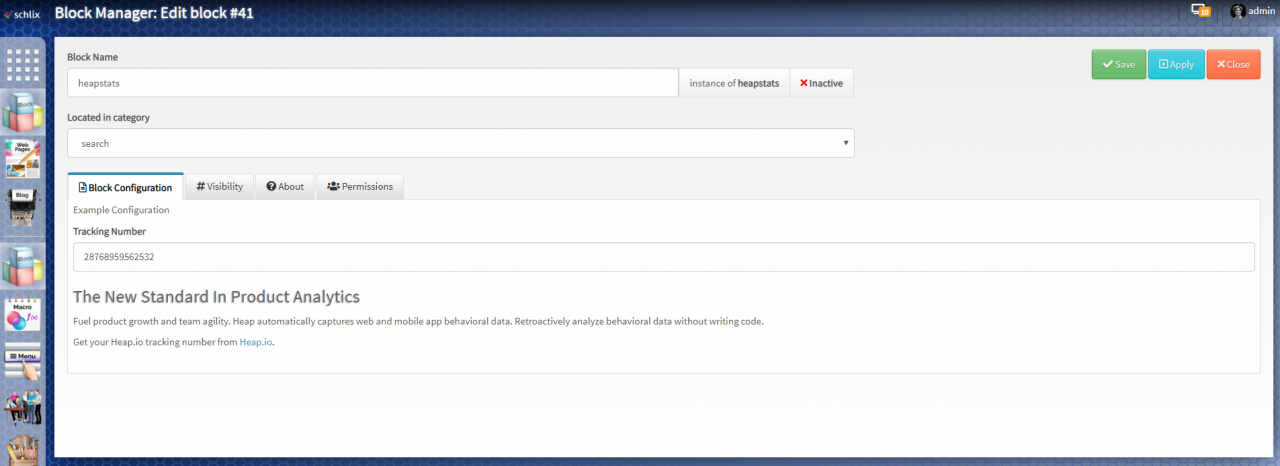This screenshot has width=1280, height=466.
Task: Open the Menu sidebar icon
Action: click(x=23, y=363)
